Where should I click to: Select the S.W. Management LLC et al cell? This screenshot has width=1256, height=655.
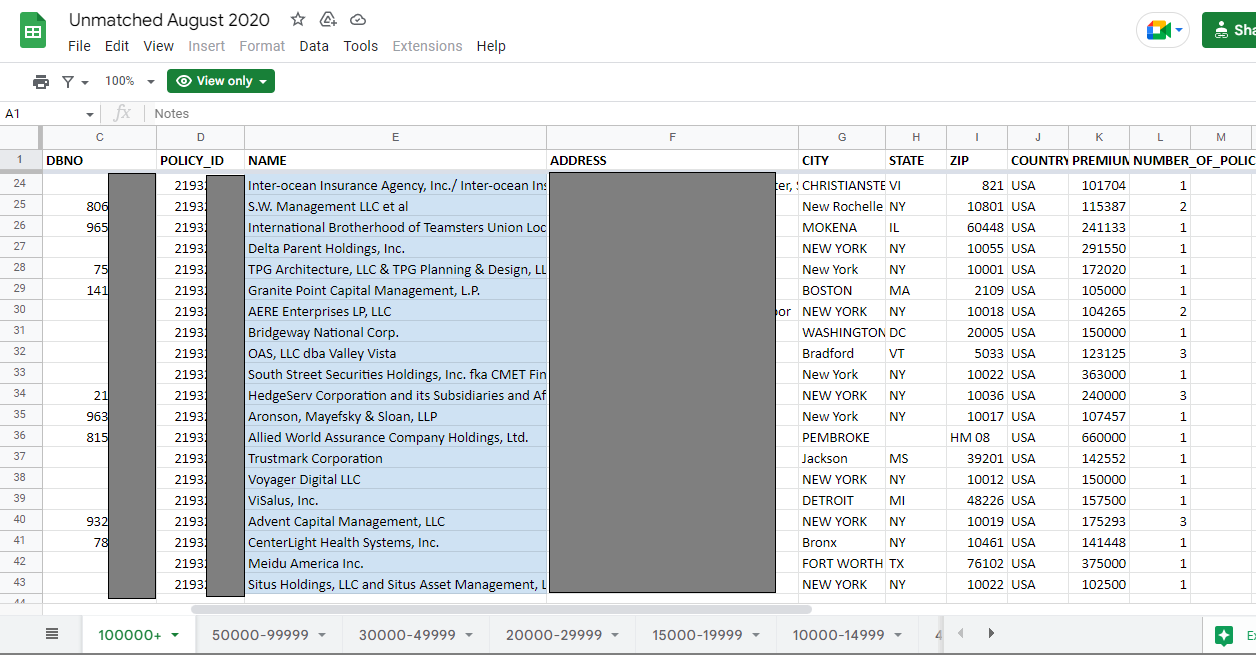(x=395, y=206)
